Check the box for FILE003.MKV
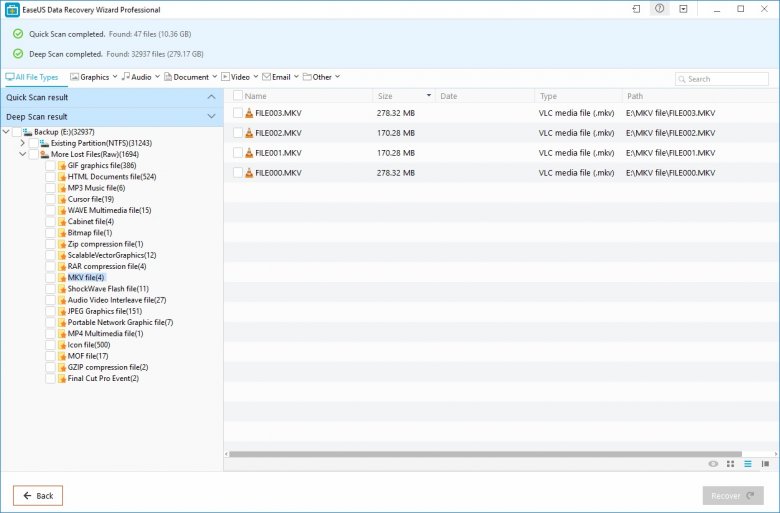This screenshot has height=513, width=780. coord(238,113)
